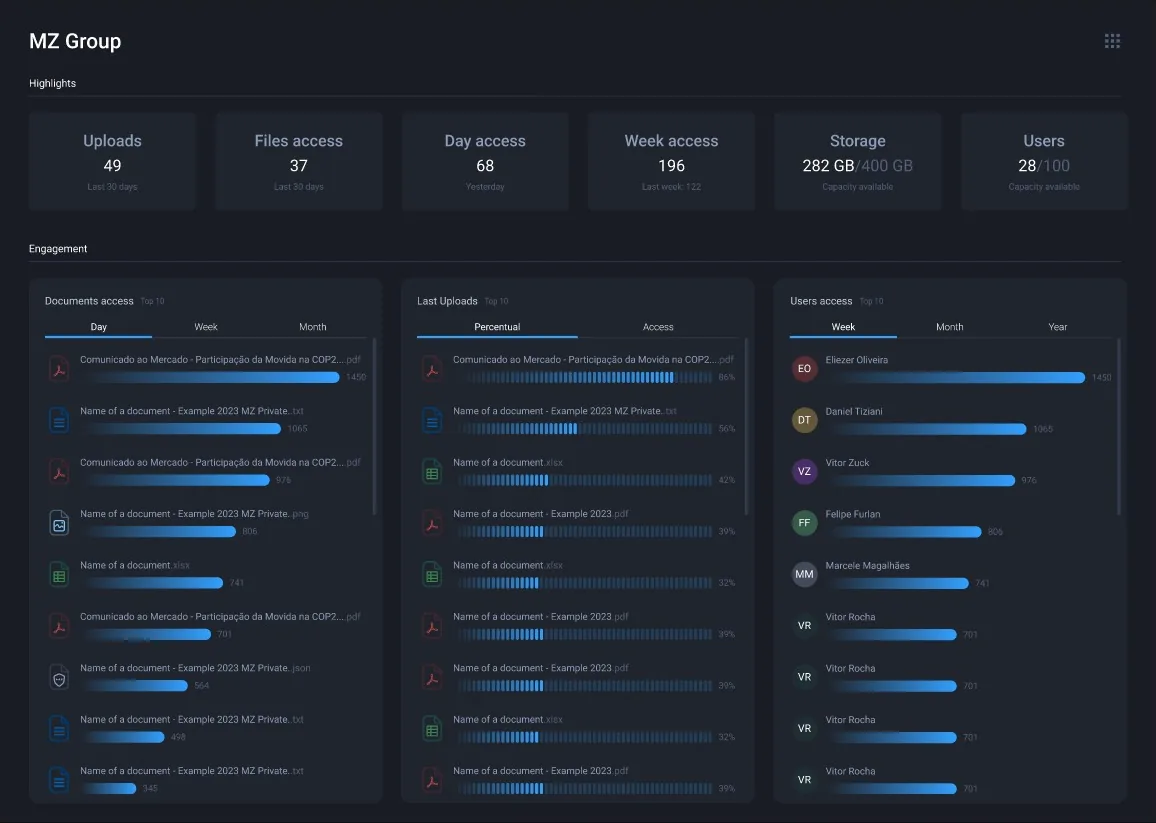The width and height of the screenshot is (1156, 823).
Task: Click shield icon of the .json document
Action: (59, 677)
